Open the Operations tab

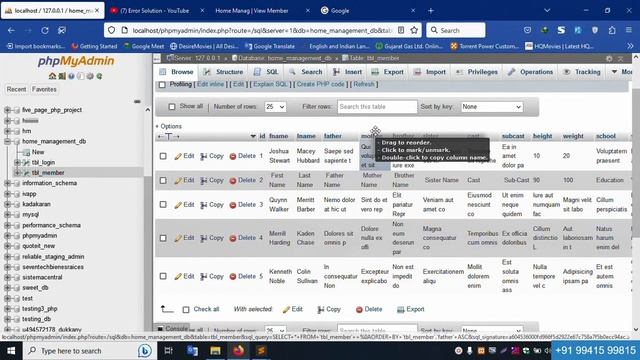530,72
